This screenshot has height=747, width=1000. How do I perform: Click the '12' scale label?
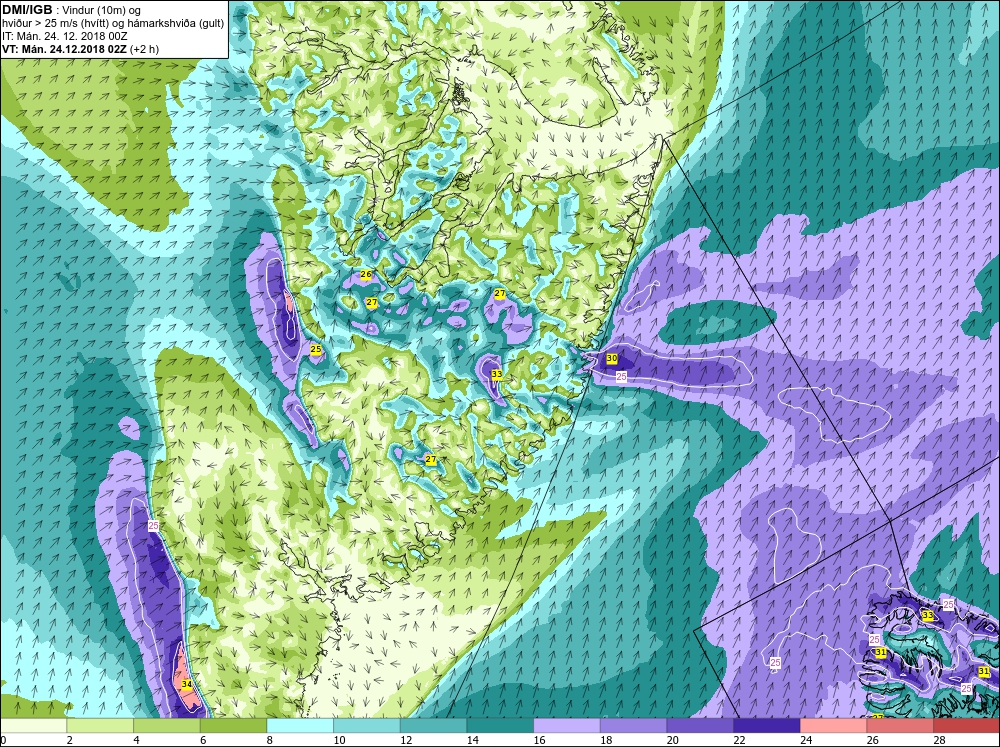406,740
